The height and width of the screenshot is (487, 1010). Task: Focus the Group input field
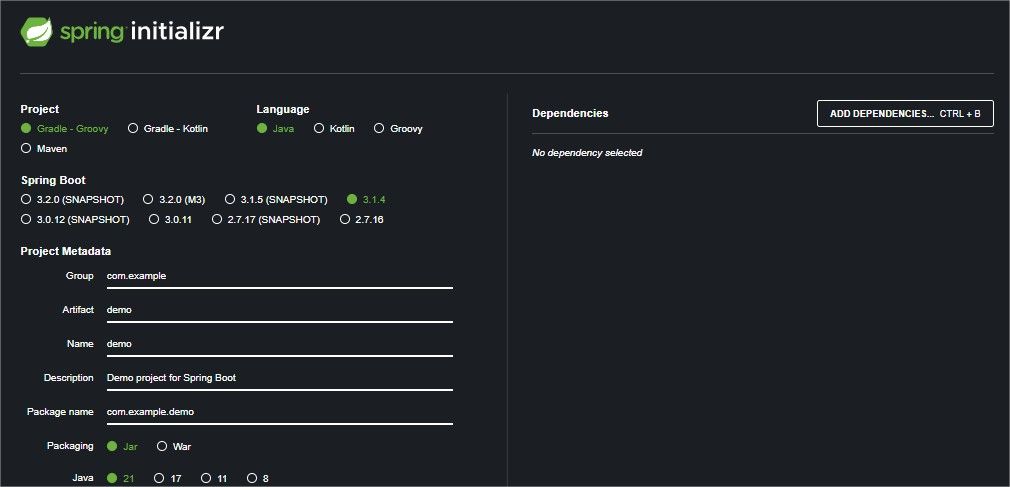(280, 276)
